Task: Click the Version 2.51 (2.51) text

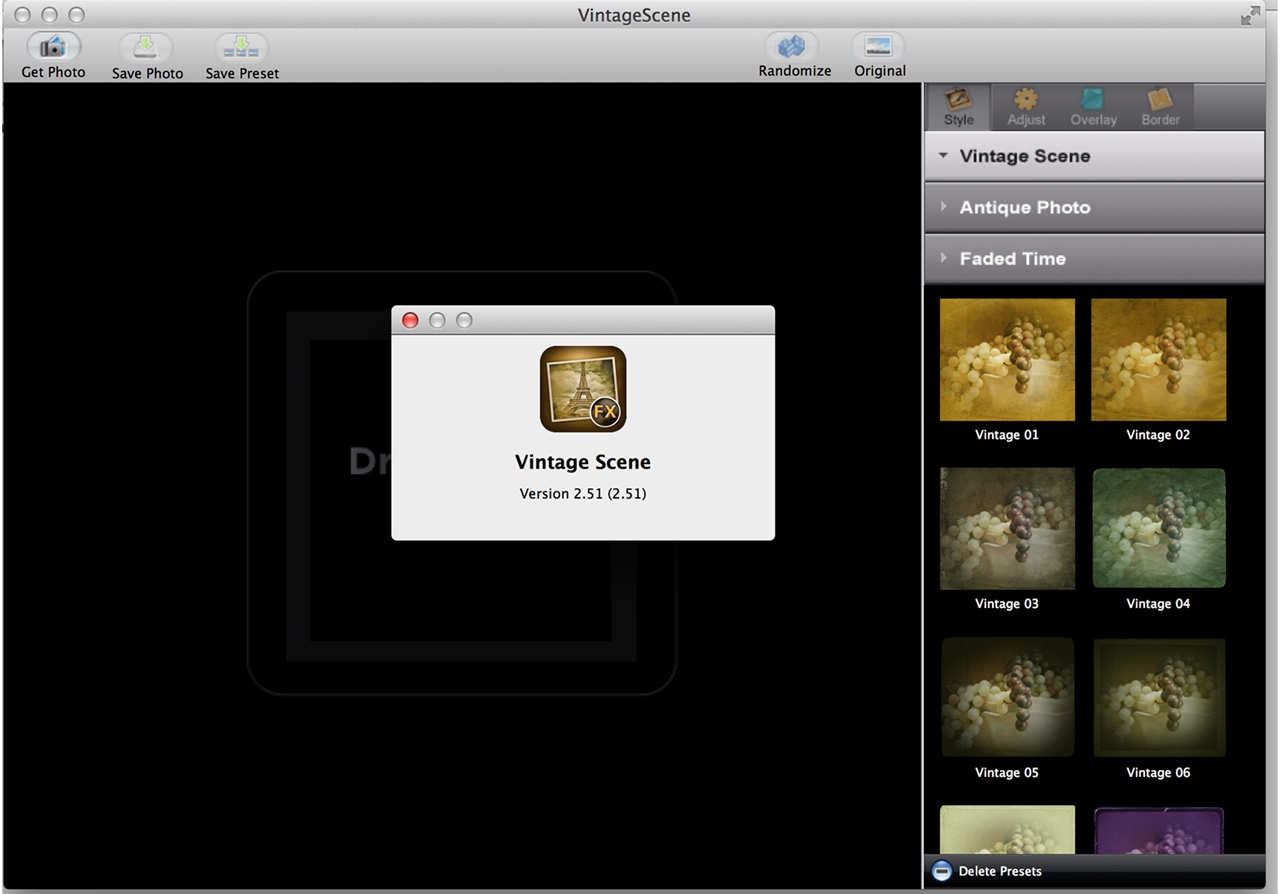Action: tap(583, 493)
